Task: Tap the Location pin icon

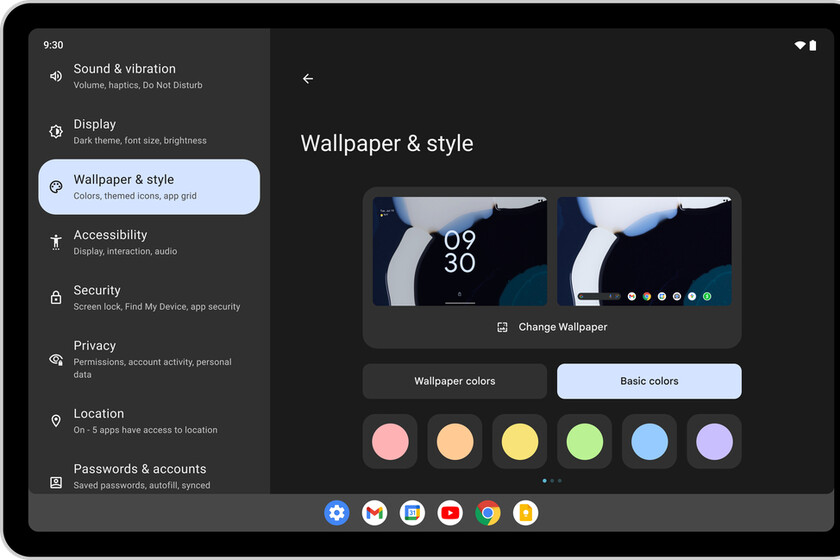Action: pos(56,421)
